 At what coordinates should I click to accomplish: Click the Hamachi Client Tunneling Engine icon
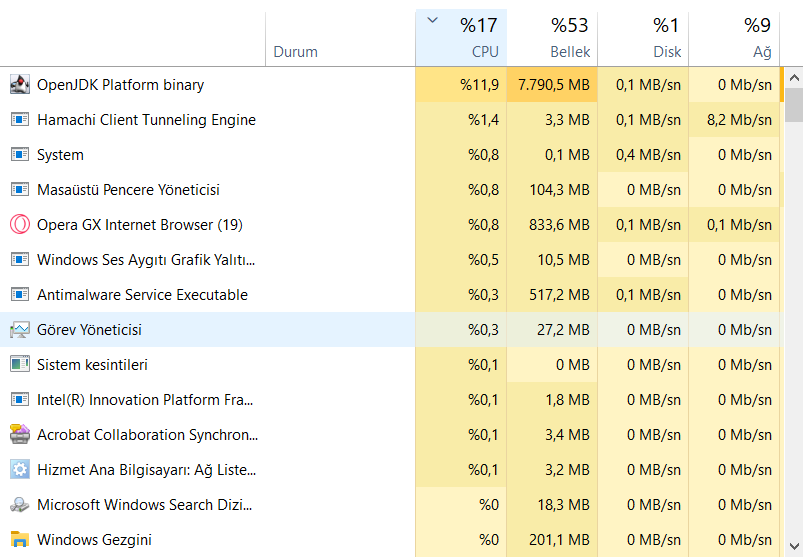pos(20,120)
